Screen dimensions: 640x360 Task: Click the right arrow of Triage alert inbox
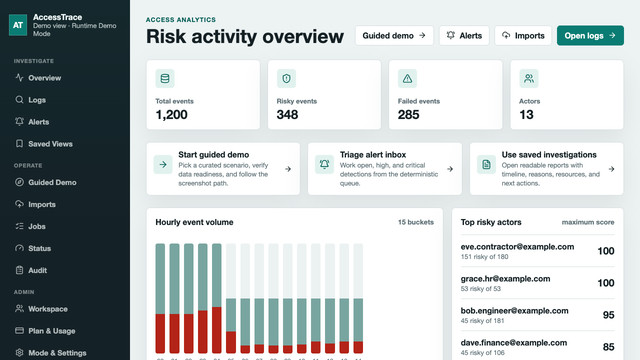pyautogui.click(x=450, y=169)
